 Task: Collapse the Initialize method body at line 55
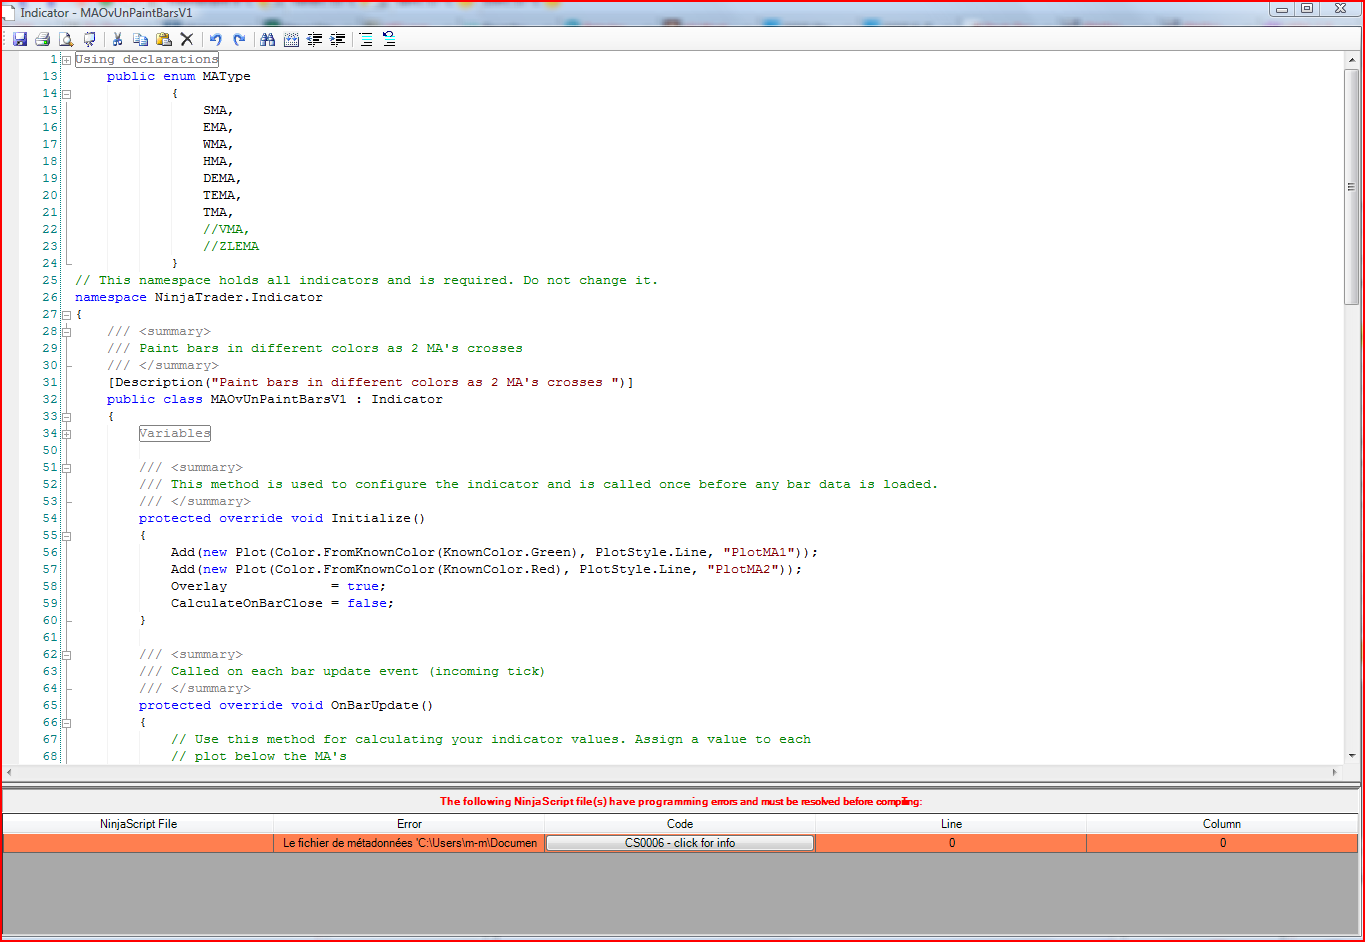coord(67,536)
